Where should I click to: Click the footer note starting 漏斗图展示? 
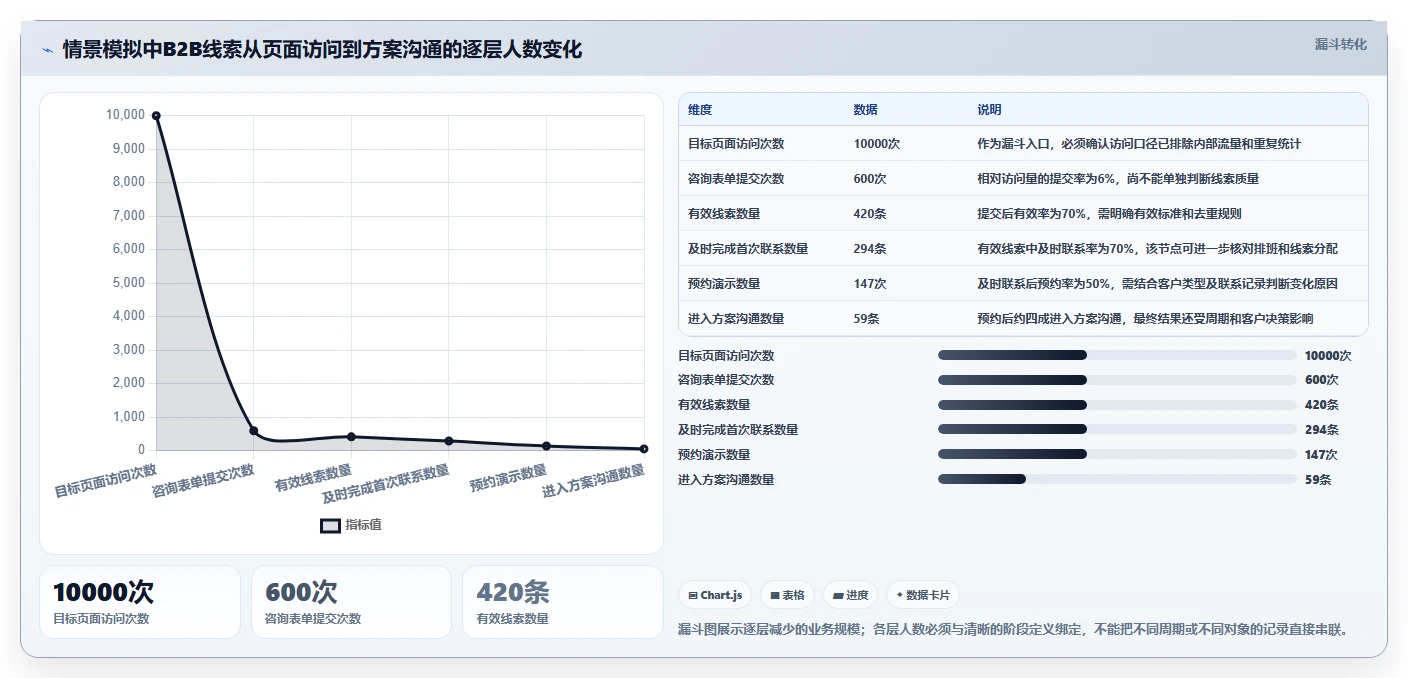[x=1014, y=629]
